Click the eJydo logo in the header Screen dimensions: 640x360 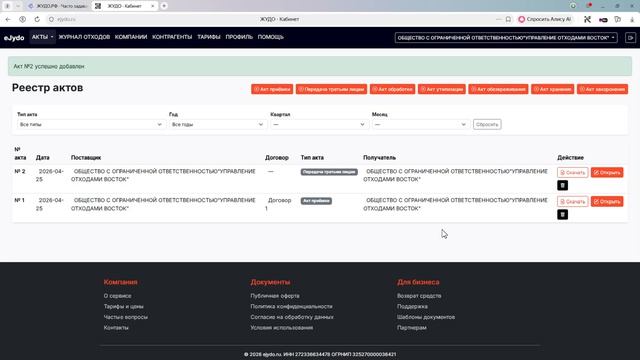(x=14, y=38)
